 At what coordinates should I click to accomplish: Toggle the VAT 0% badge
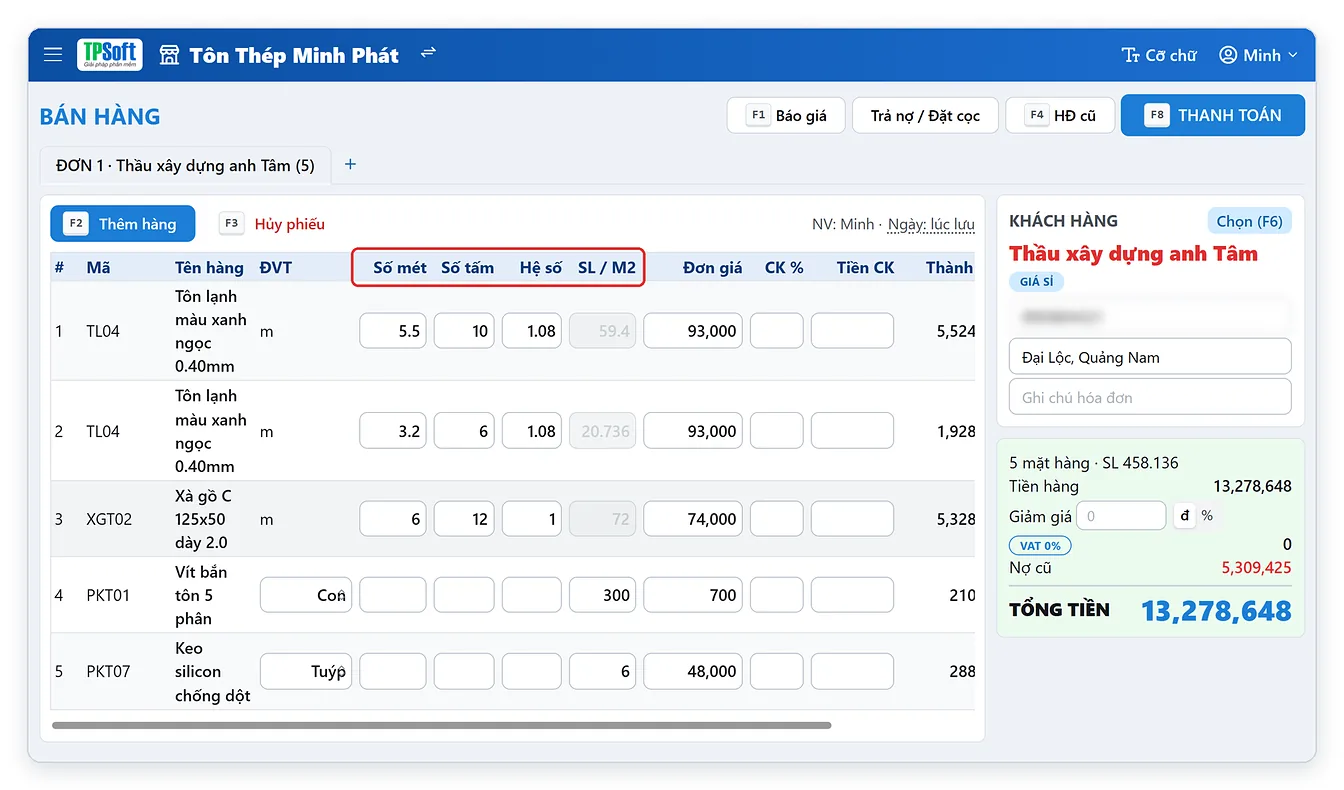(x=1040, y=545)
